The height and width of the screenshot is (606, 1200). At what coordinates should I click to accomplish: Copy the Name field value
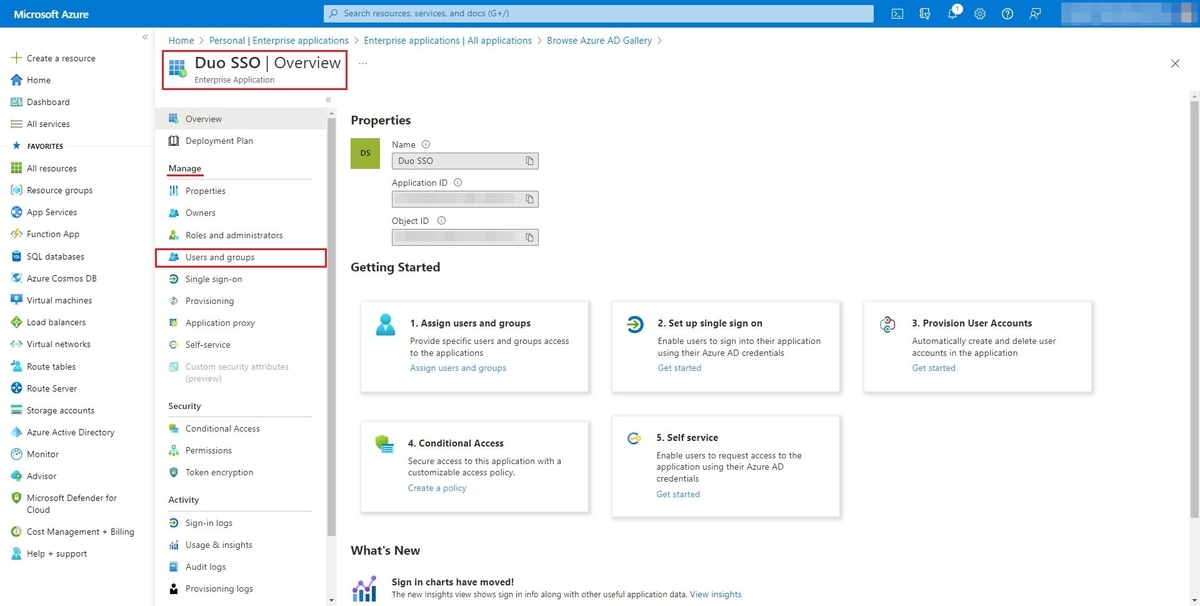[530, 160]
